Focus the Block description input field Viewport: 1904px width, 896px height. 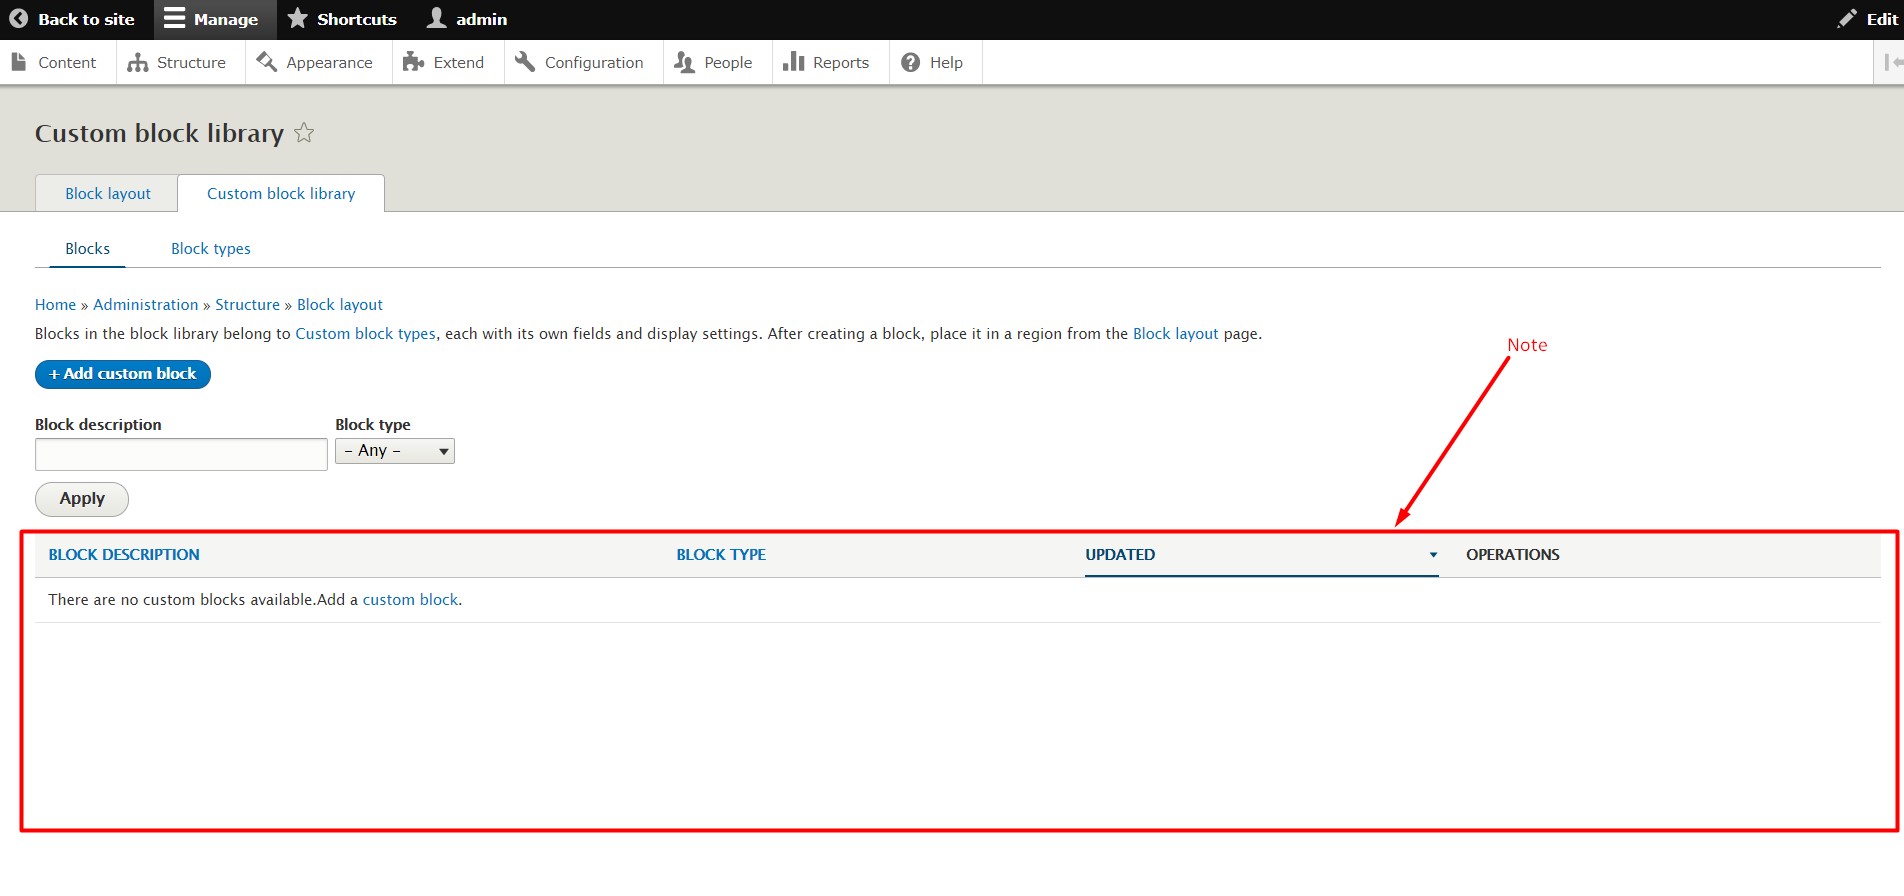pyautogui.click(x=181, y=454)
